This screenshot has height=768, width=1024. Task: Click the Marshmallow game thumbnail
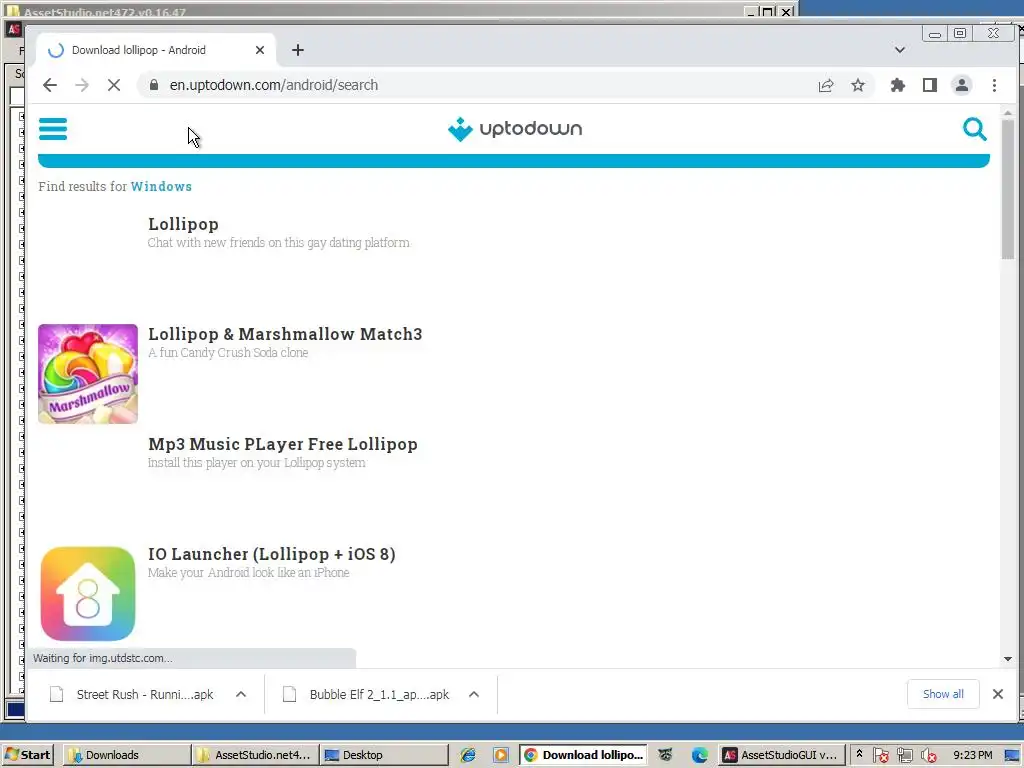click(x=88, y=374)
